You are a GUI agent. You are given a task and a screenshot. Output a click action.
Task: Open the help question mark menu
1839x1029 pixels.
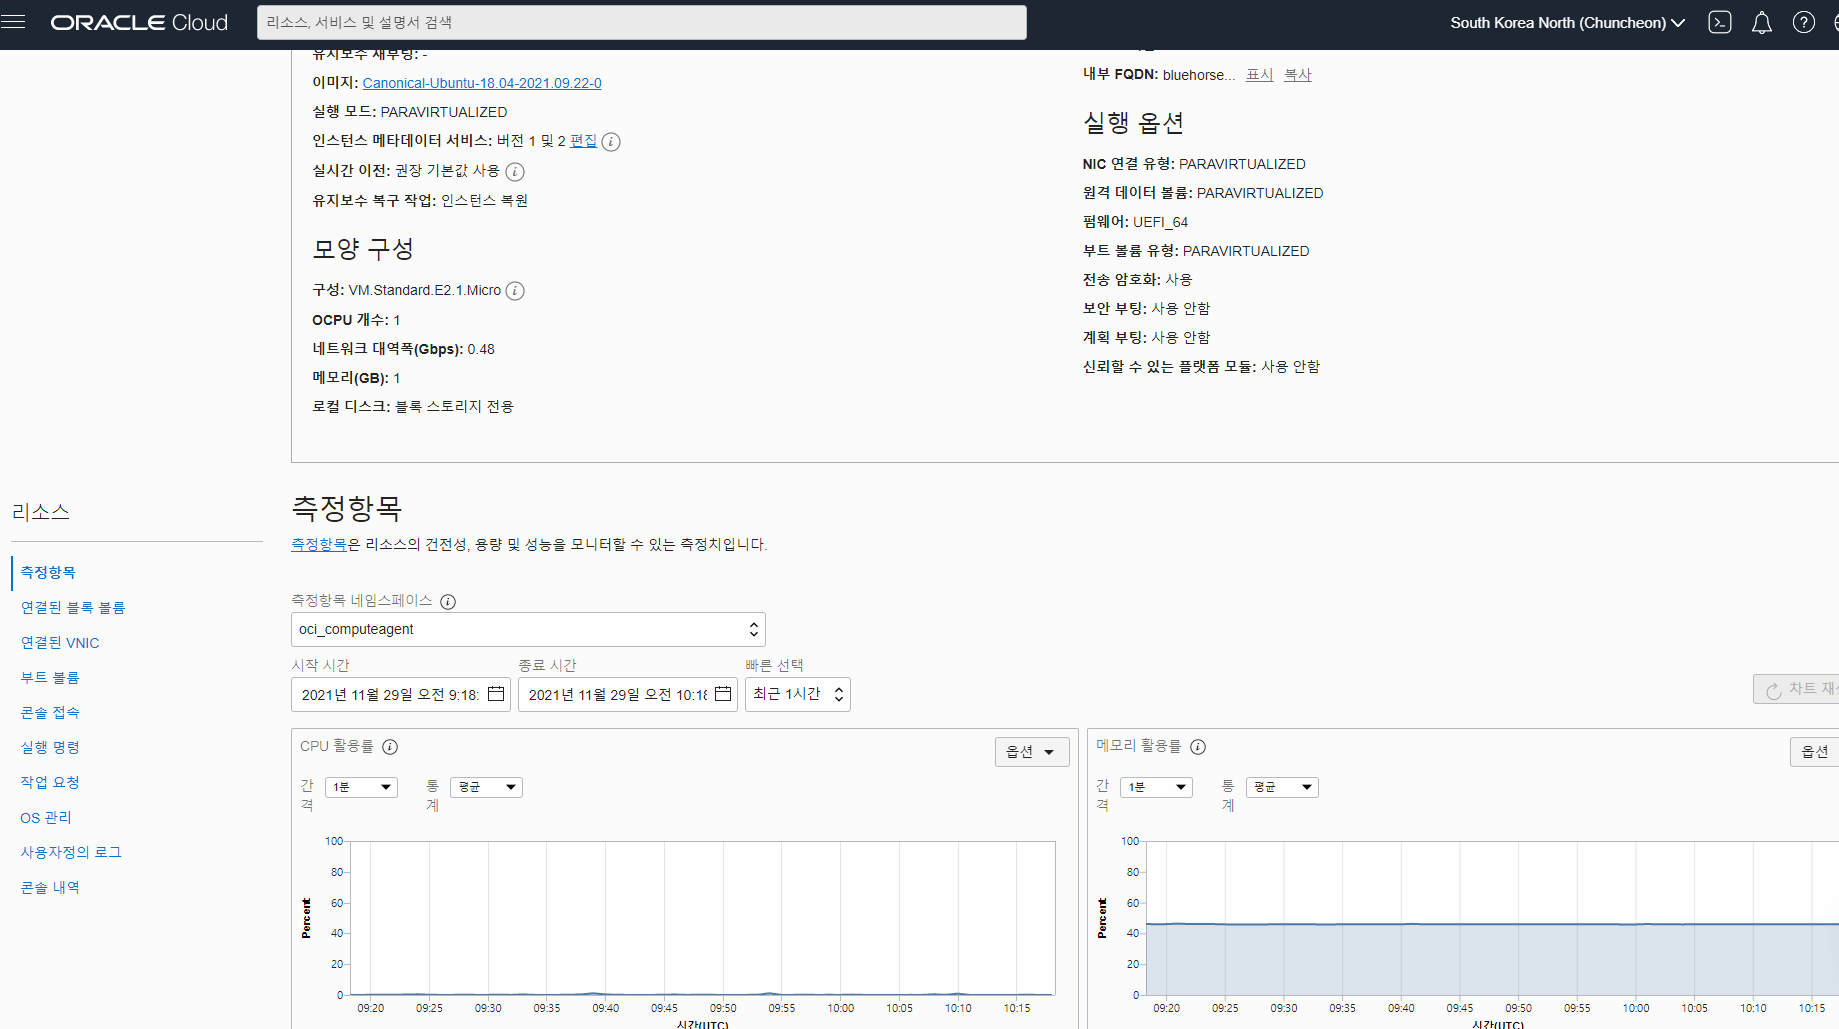pos(1804,22)
